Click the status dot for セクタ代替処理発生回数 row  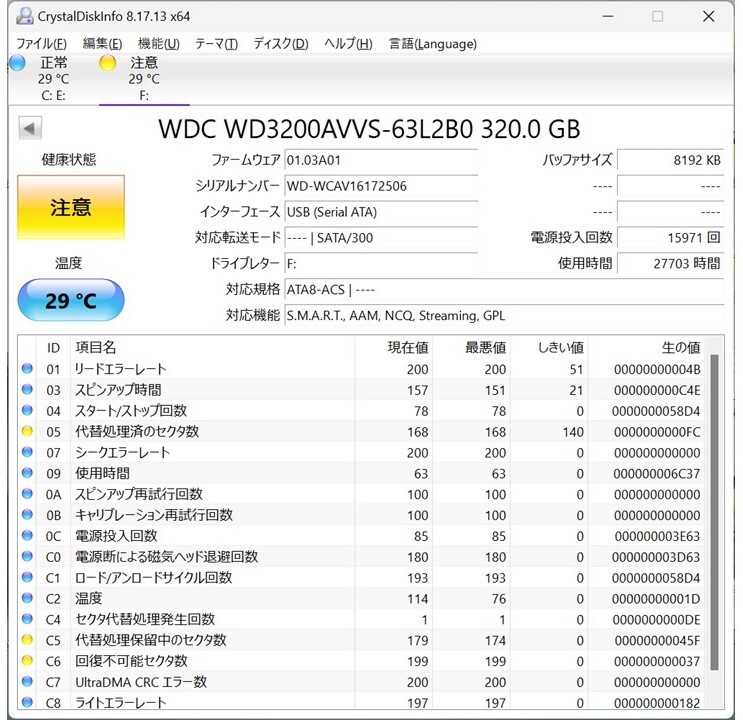27,619
